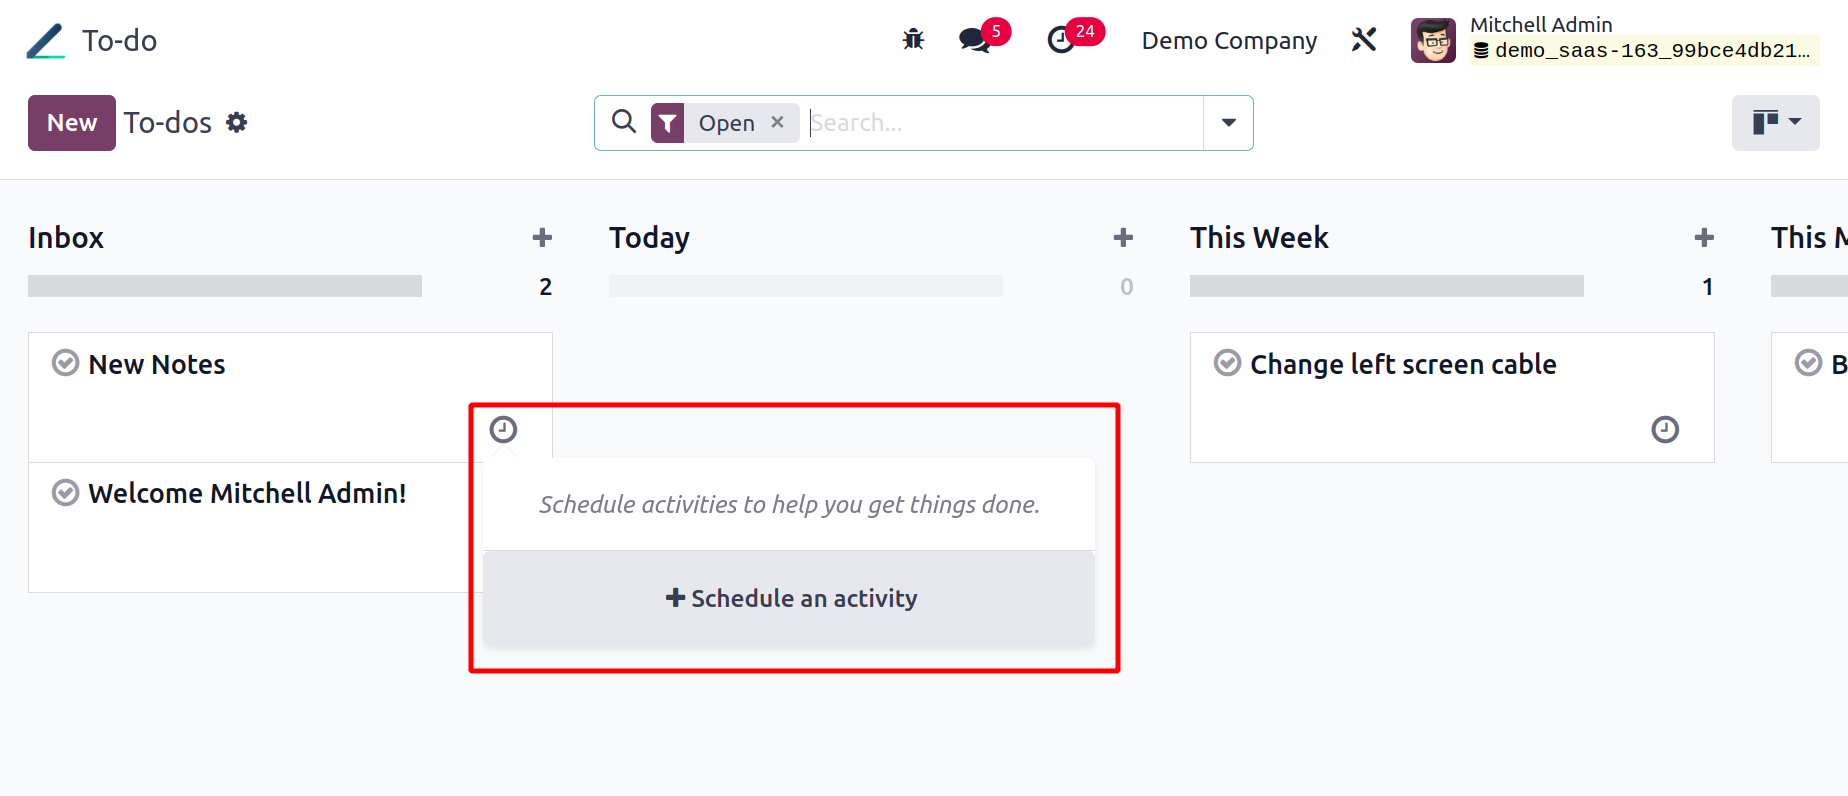This screenshot has width=1848, height=796.
Task: Mark Welcome Mitchell Admin! as done
Action: click(66, 492)
